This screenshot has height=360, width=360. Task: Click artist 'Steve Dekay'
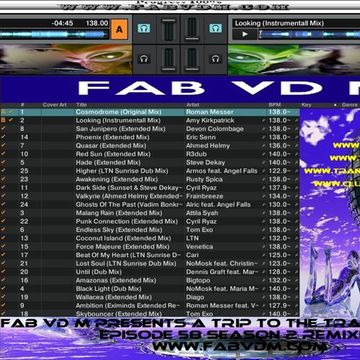(205, 162)
